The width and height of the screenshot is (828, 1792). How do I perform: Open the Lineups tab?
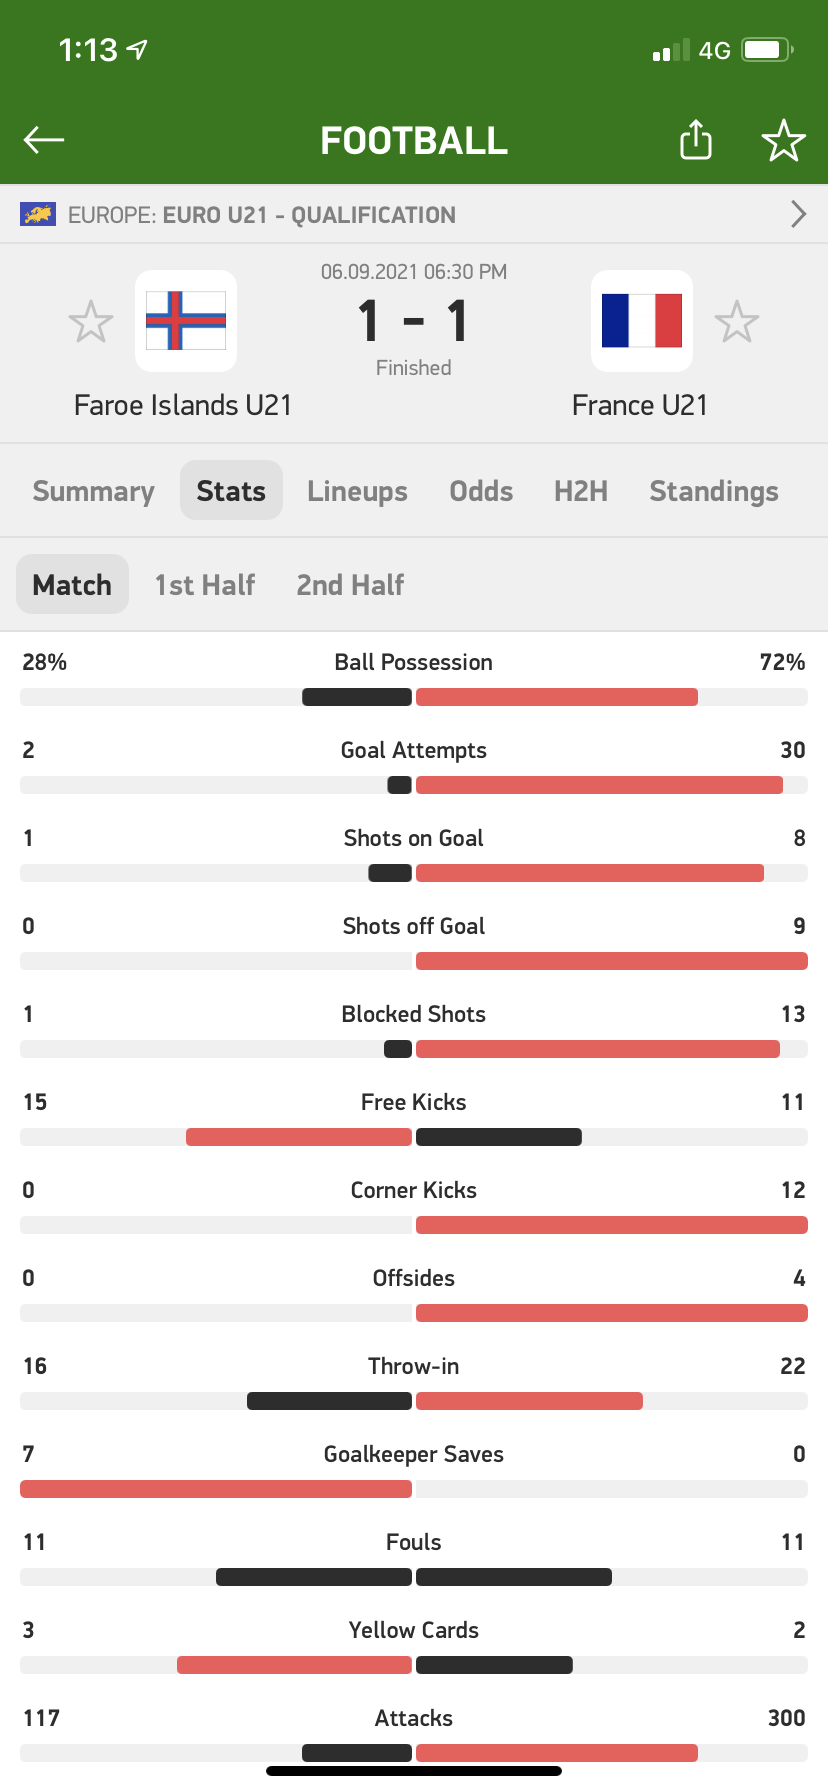[357, 491]
